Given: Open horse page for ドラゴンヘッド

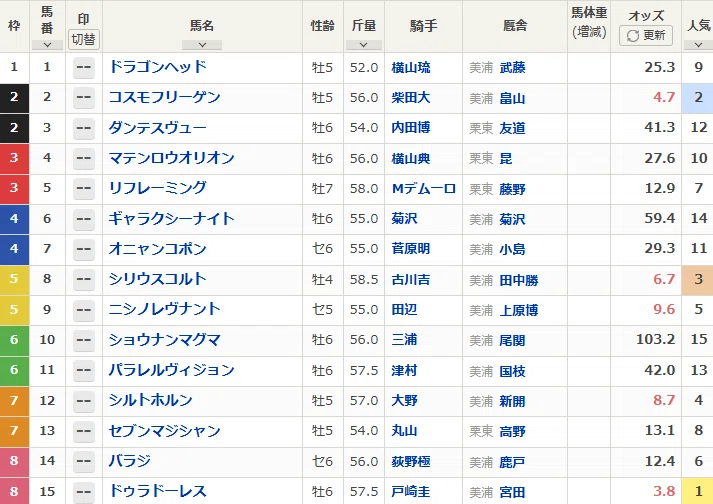Looking at the screenshot, I should pos(157,67).
